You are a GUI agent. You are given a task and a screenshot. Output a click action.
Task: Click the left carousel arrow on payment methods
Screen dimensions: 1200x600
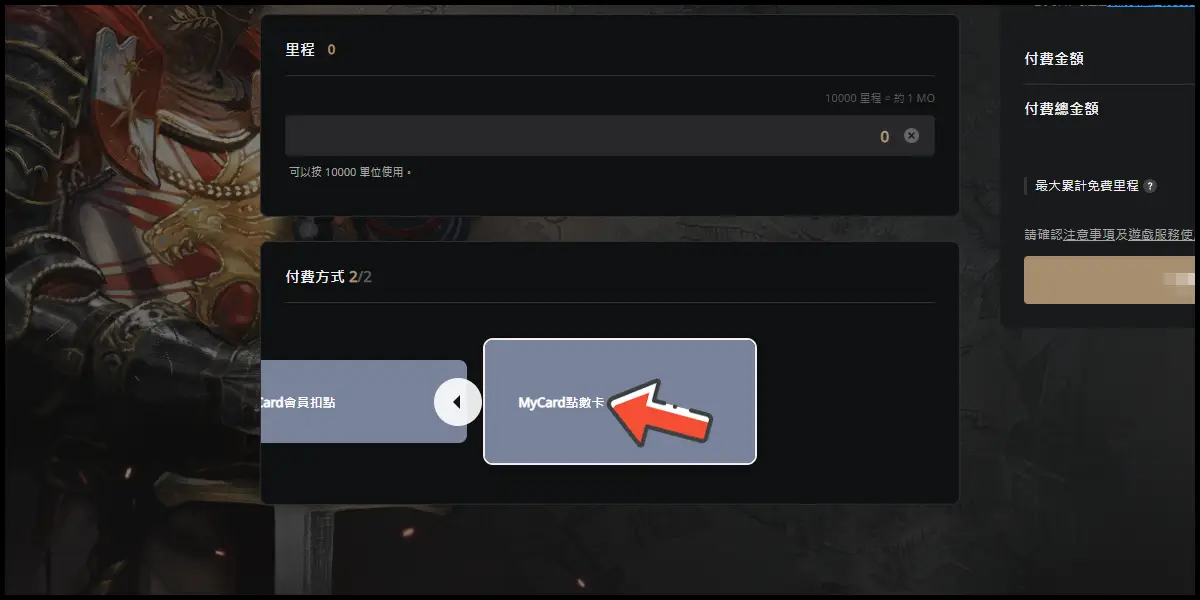pos(457,402)
